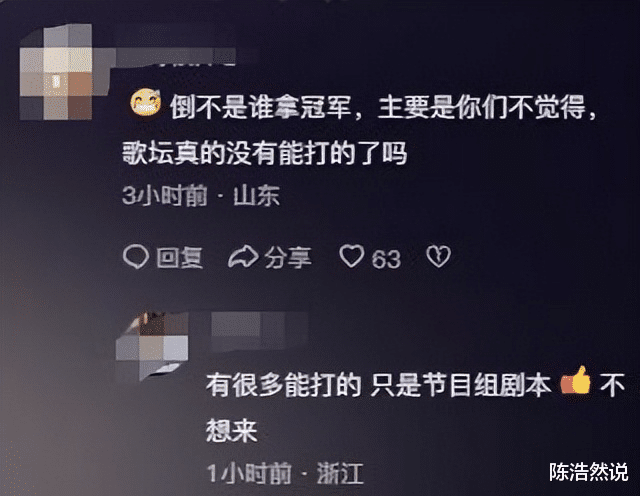The width and height of the screenshot is (640, 496).
Task: Click the 回复 reply label
Action: [x=180, y=258]
